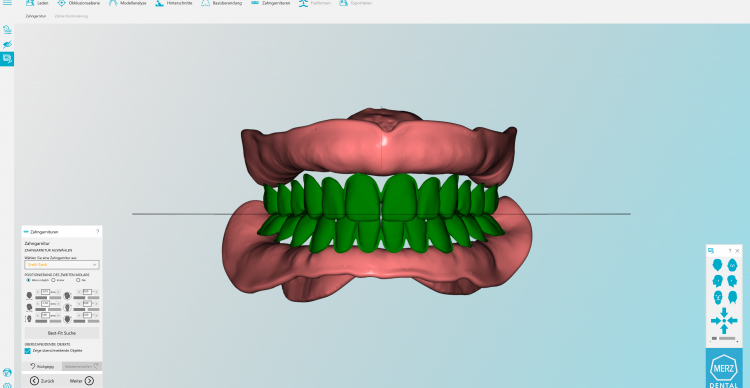The height and width of the screenshot is (388, 750).
Task: Select the Okklusionsebene step icon
Action: 62,3
